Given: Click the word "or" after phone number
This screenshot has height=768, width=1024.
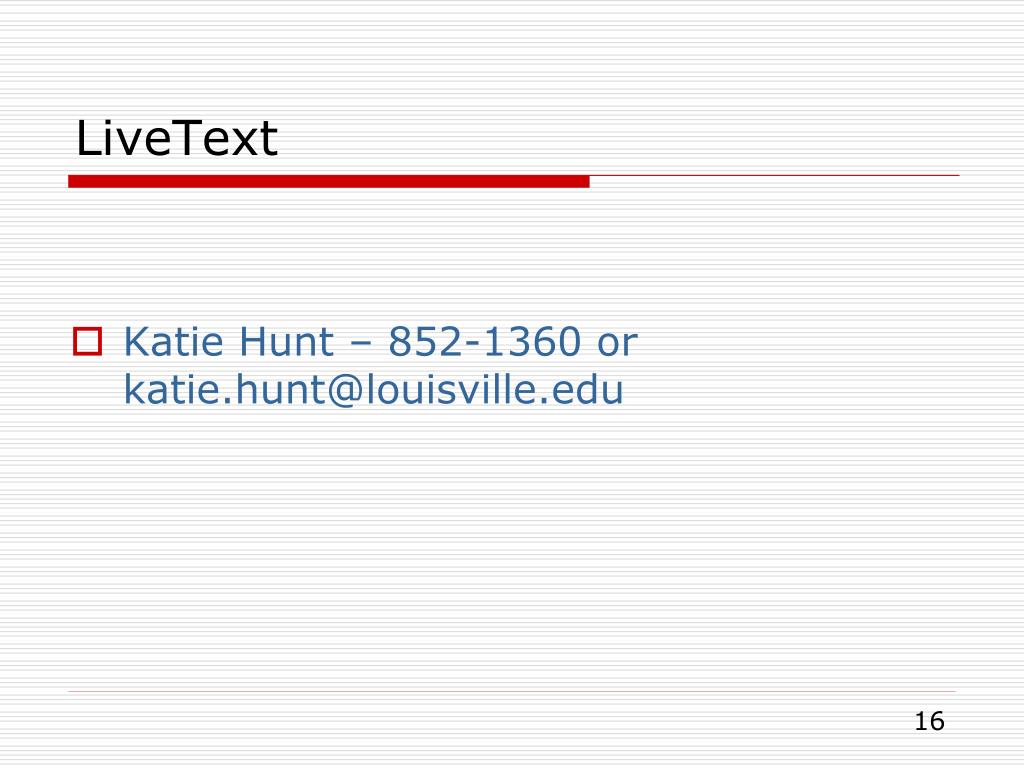Looking at the screenshot, I should pyautogui.click(x=617, y=345).
